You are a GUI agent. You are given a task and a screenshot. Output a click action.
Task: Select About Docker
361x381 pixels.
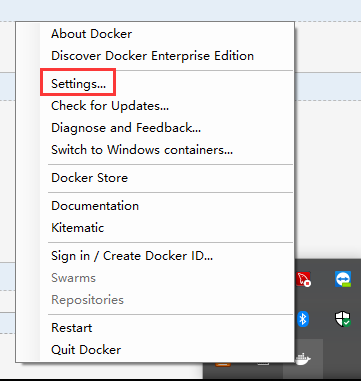click(91, 34)
